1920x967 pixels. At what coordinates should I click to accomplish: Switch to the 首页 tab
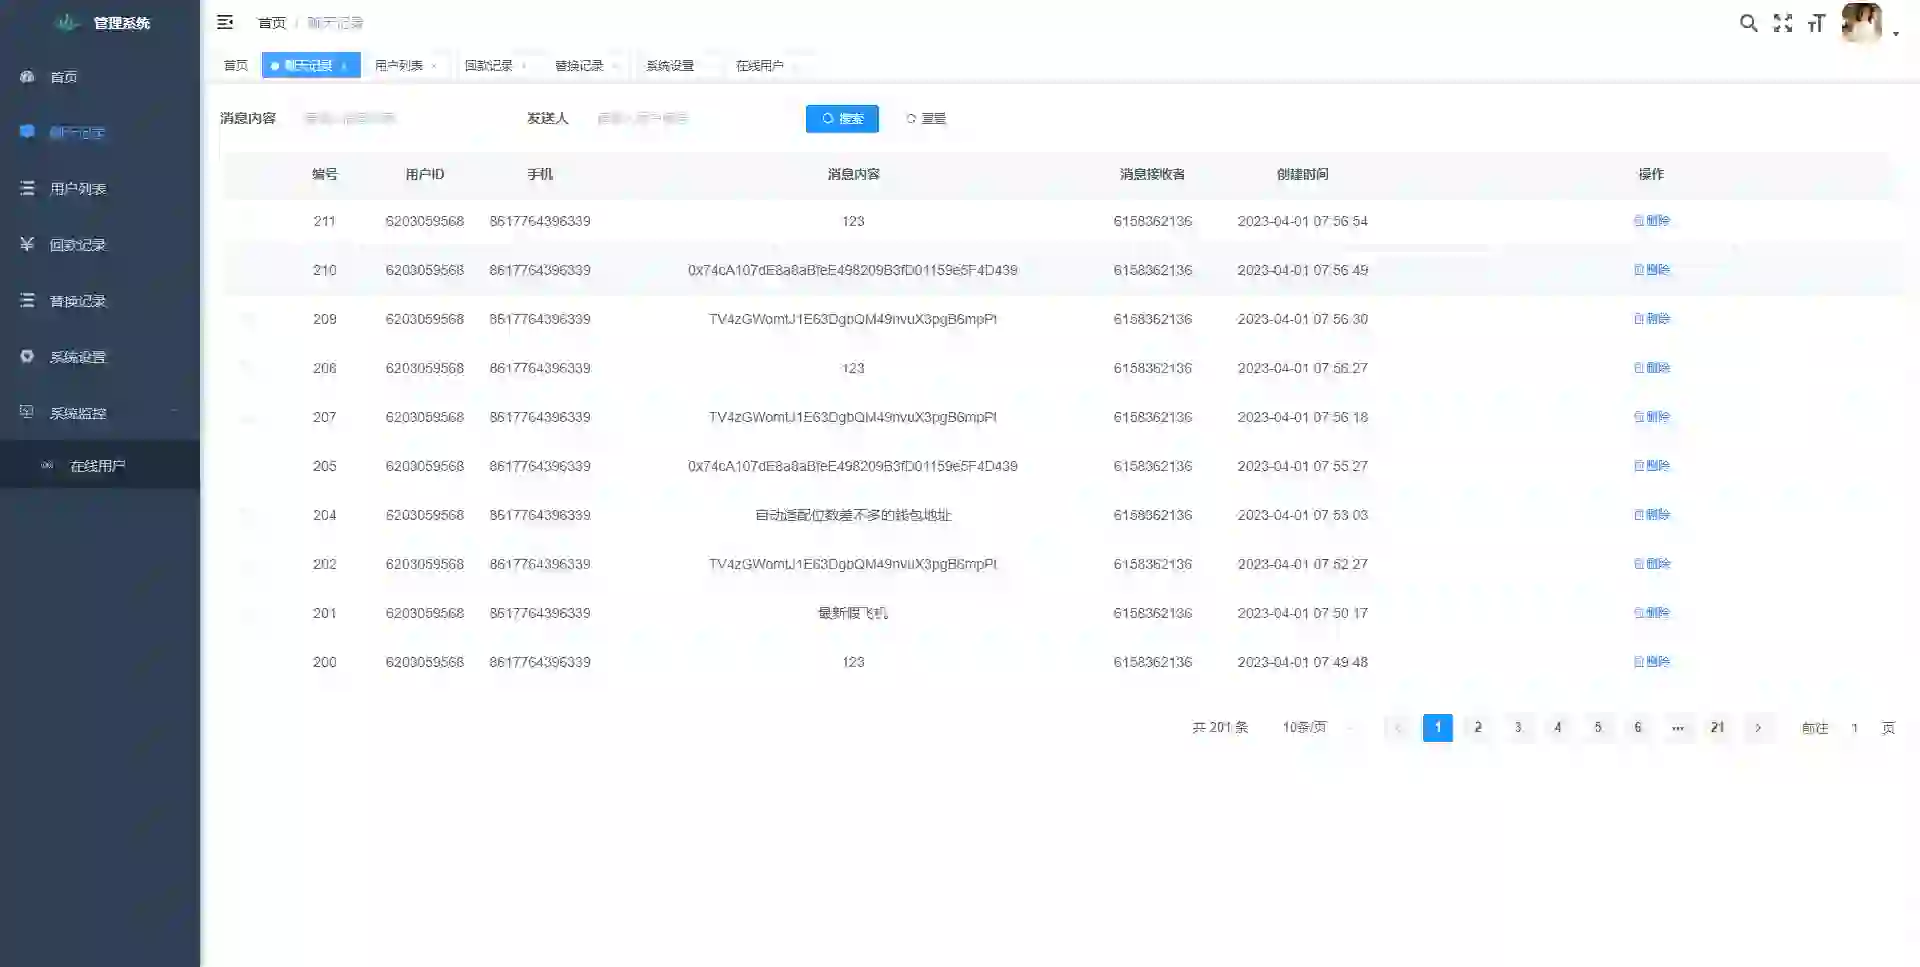tap(236, 64)
